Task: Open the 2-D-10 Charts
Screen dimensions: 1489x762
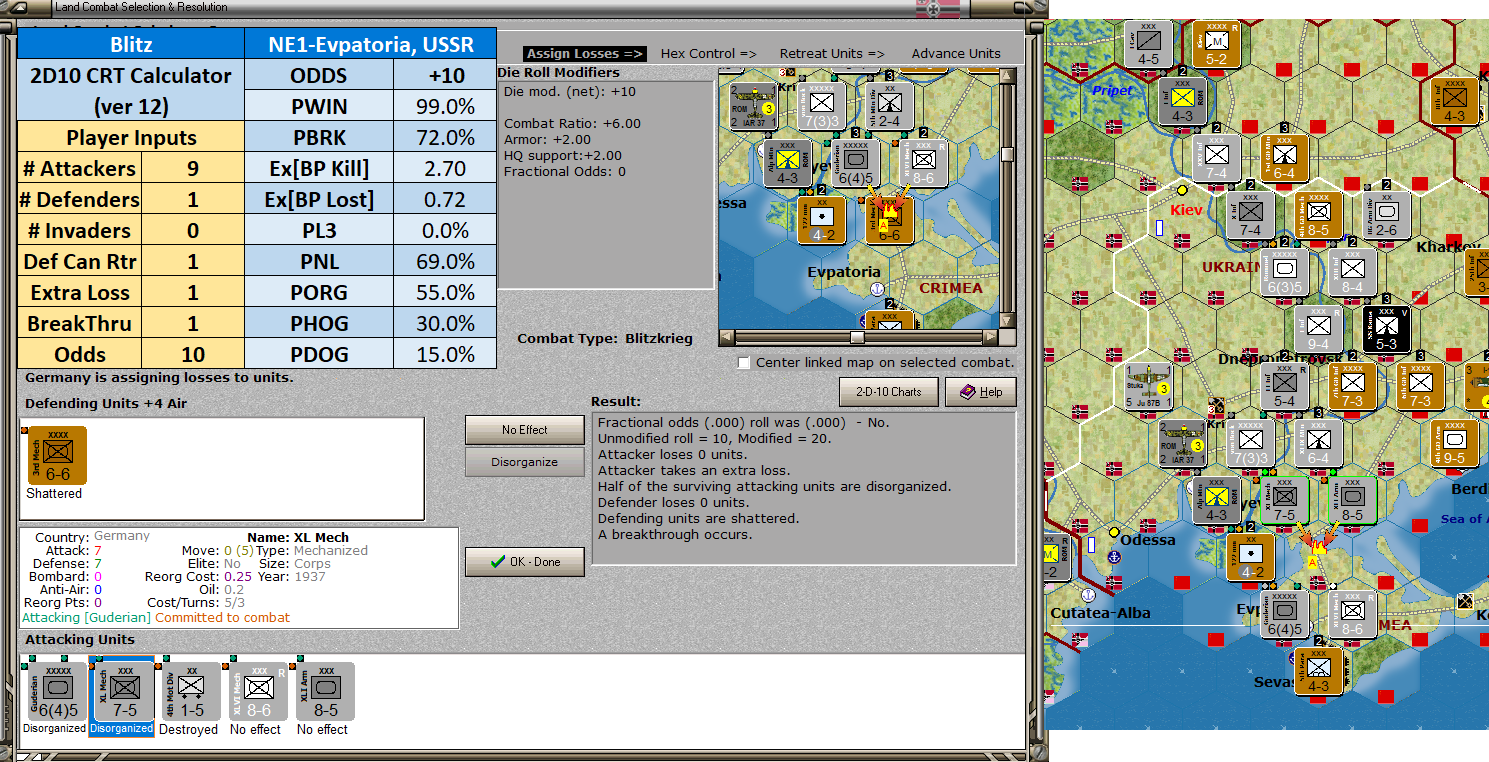Action: click(889, 392)
